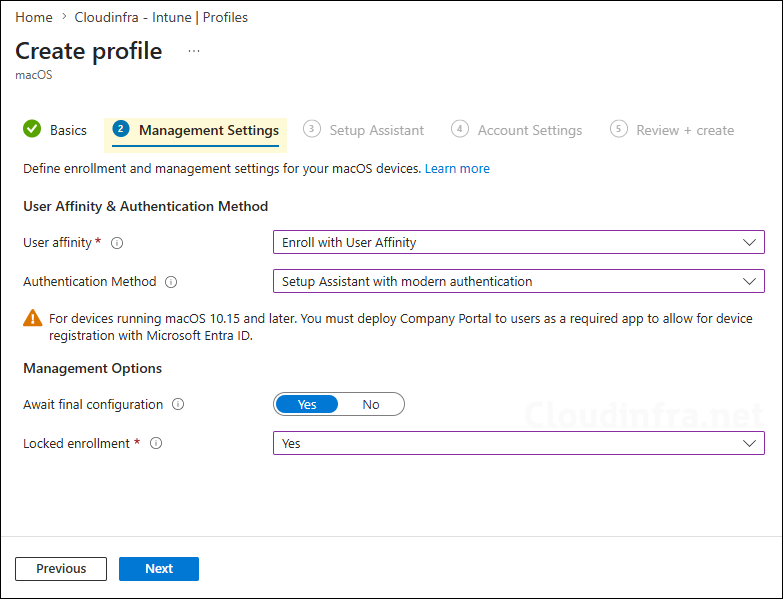Open the User affinity dropdown
This screenshot has width=783, height=599.
click(518, 242)
